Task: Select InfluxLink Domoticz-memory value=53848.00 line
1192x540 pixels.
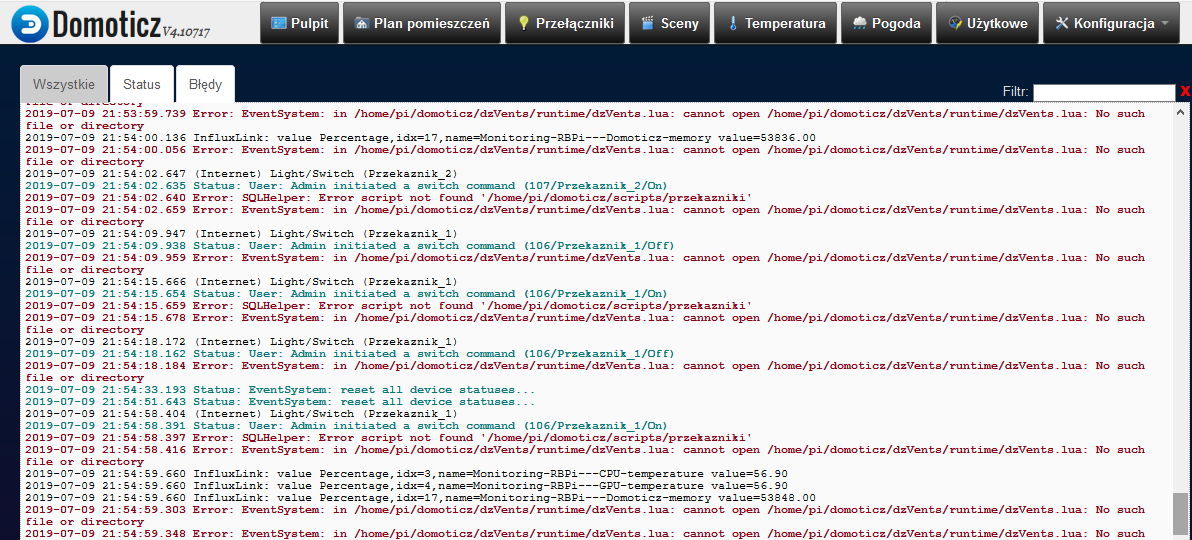Action: pyautogui.click(x=420, y=498)
